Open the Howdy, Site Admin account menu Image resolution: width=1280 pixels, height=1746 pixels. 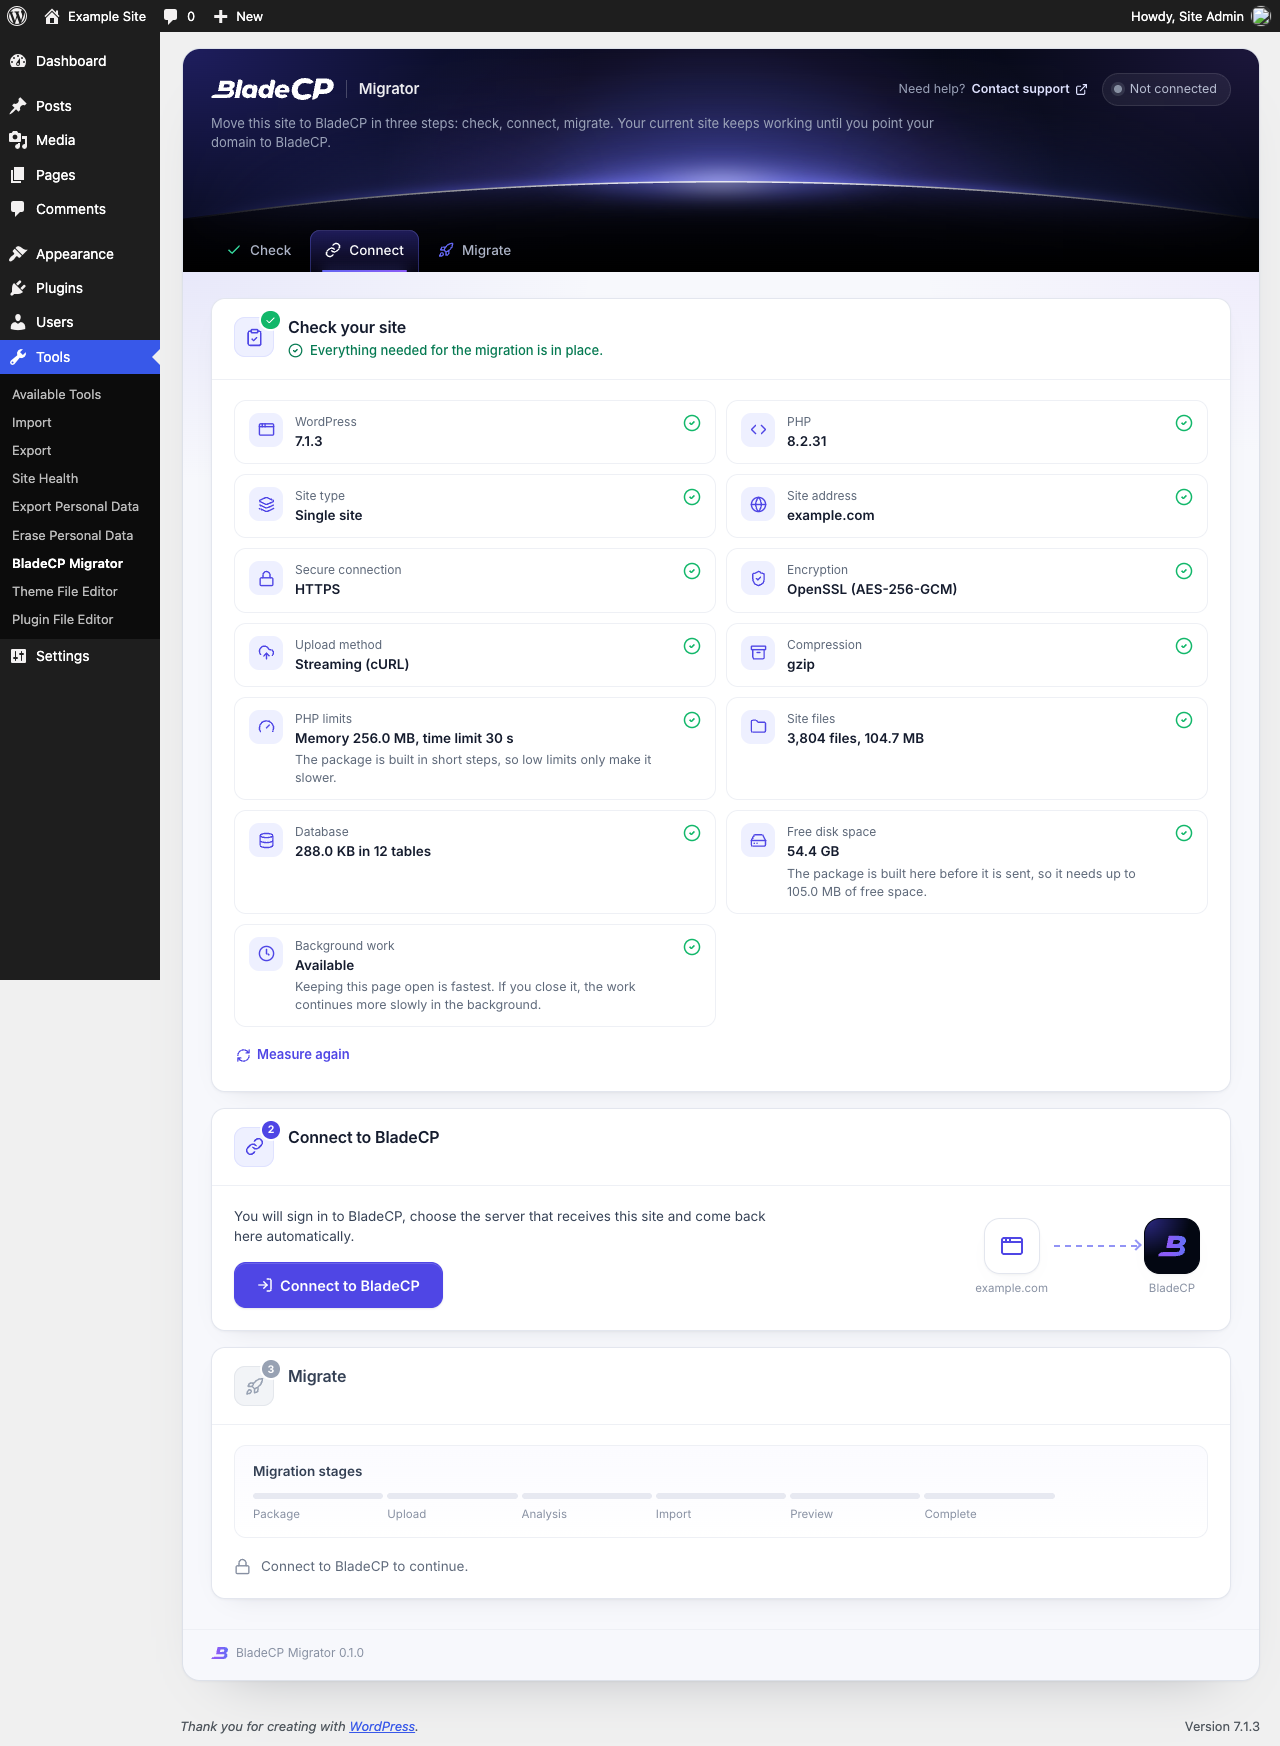[x=1200, y=16]
